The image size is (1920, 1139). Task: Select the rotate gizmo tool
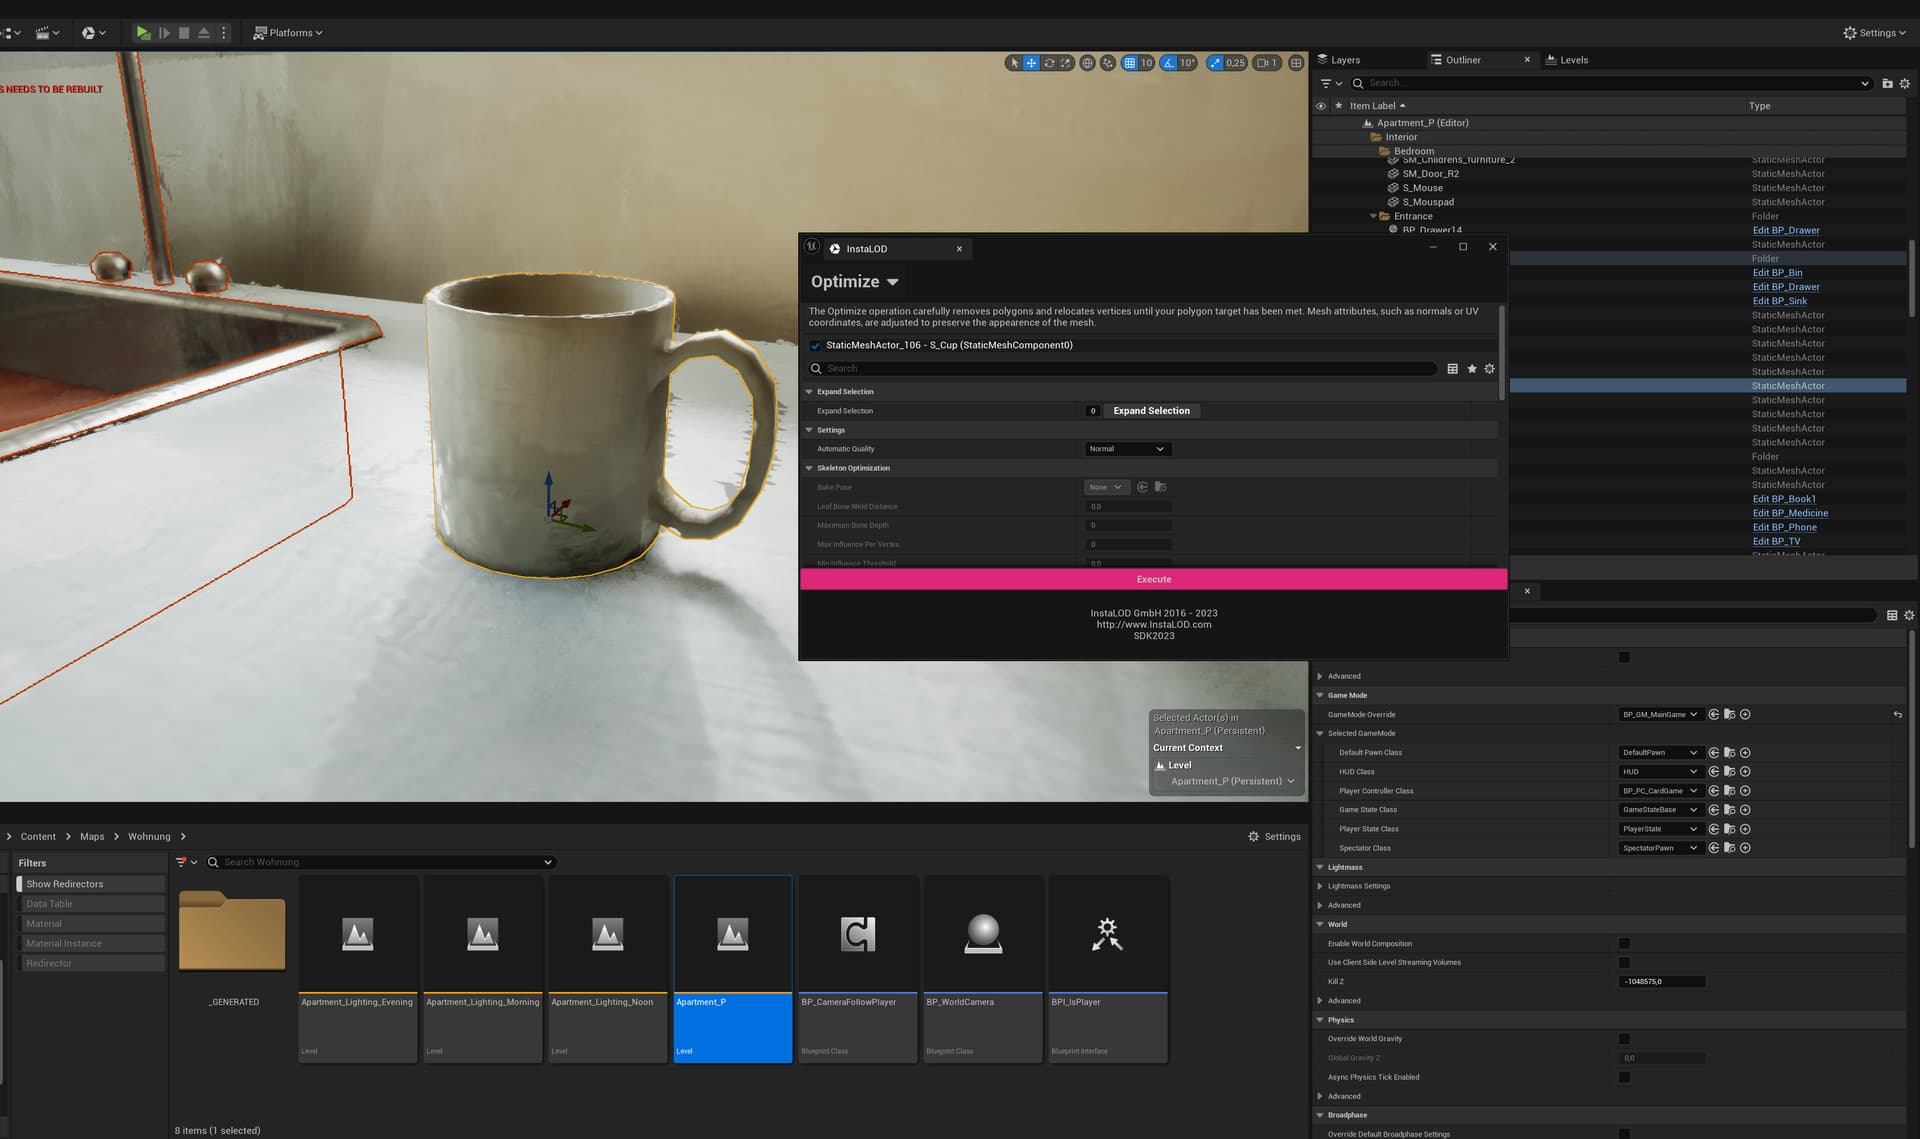[1049, 63]
